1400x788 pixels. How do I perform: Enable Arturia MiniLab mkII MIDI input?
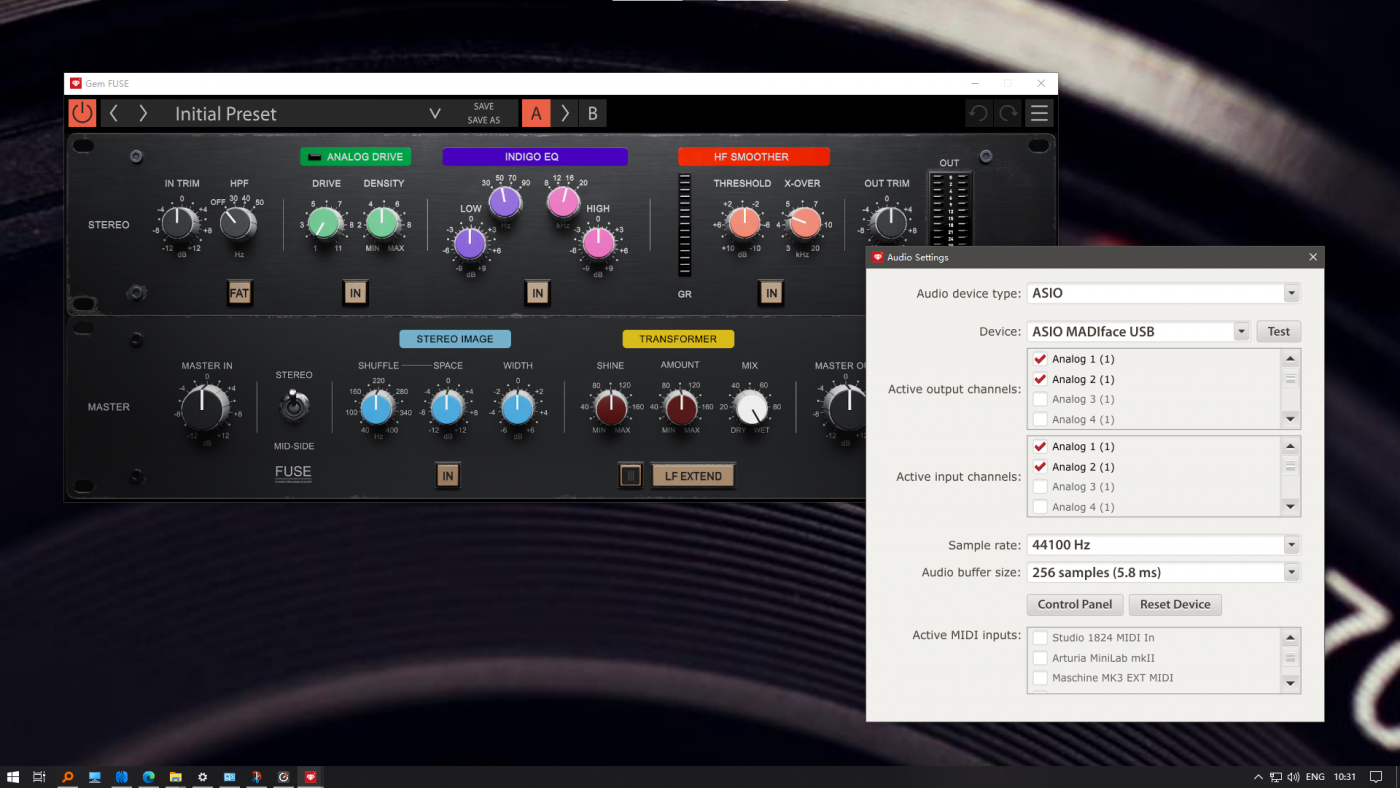[1041, 658]
